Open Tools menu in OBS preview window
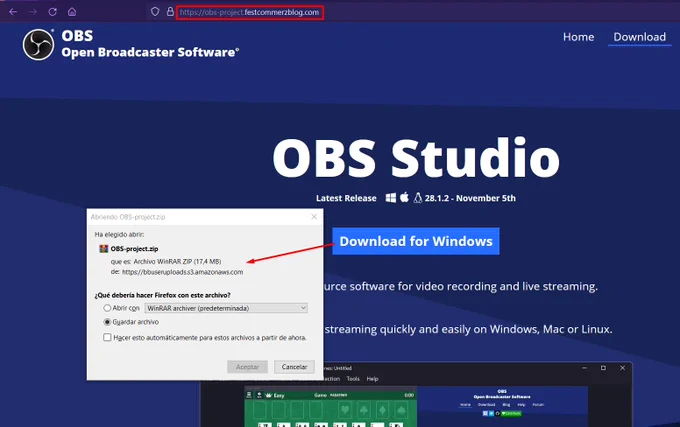The height and width of the screenshot is (427, 680). (353, 378)
